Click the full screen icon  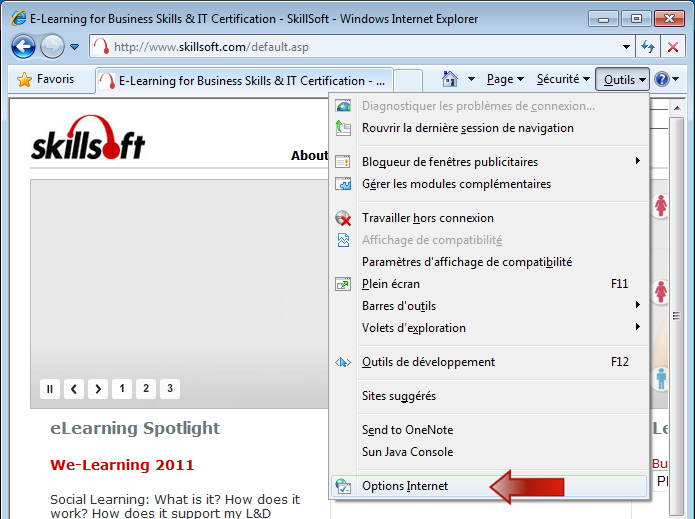tap(343, 284)
